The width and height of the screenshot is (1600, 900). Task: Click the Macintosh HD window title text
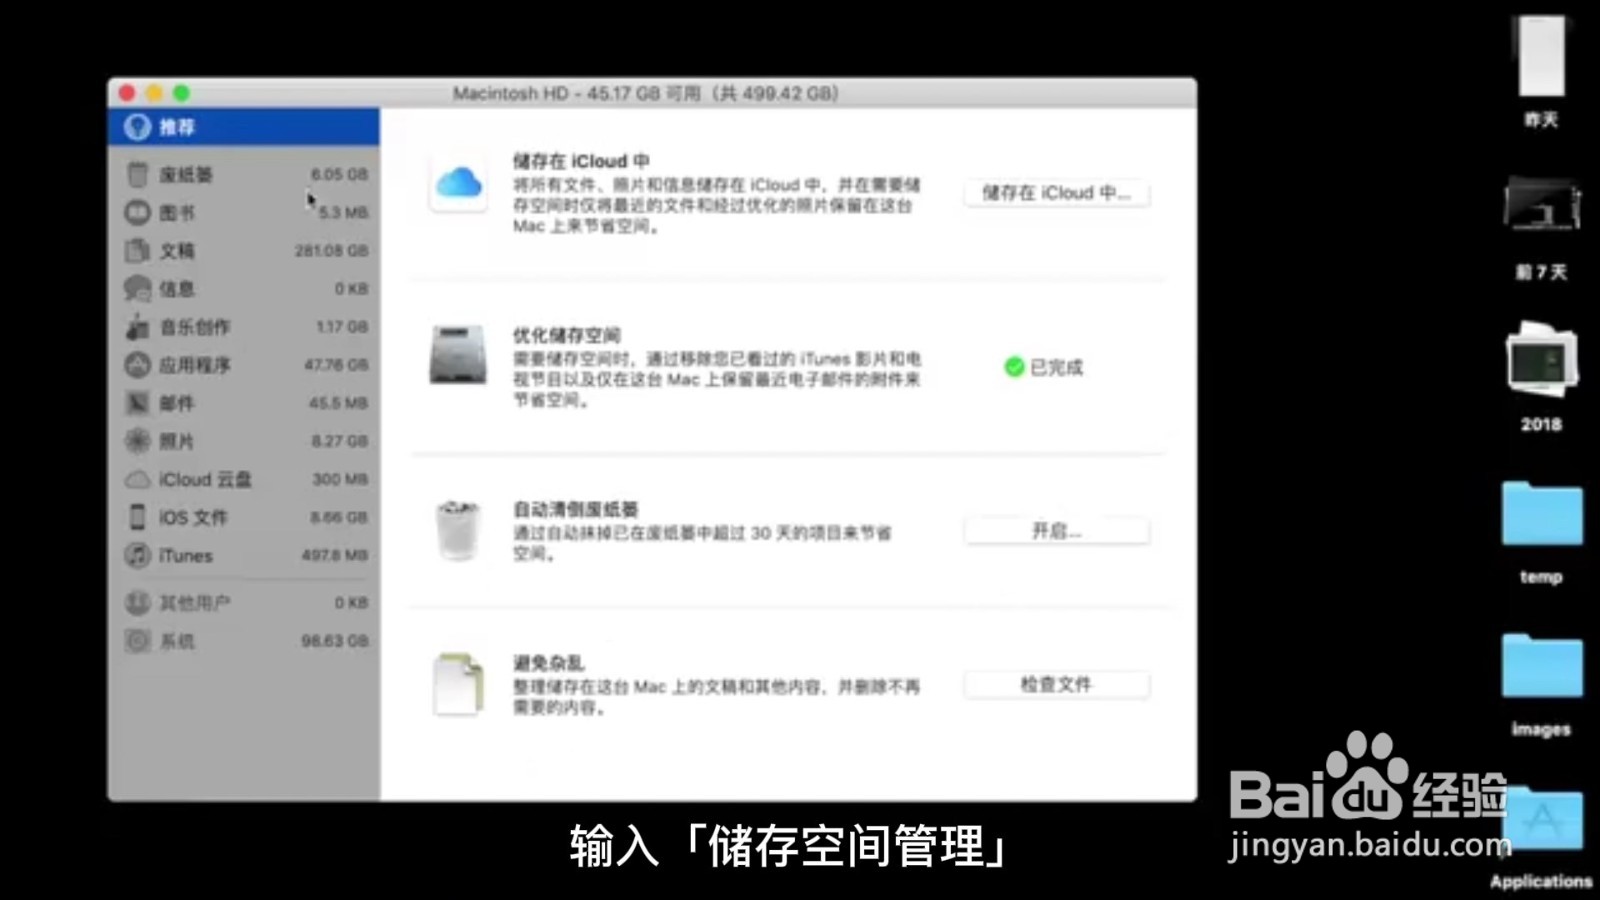coord(646,93)
